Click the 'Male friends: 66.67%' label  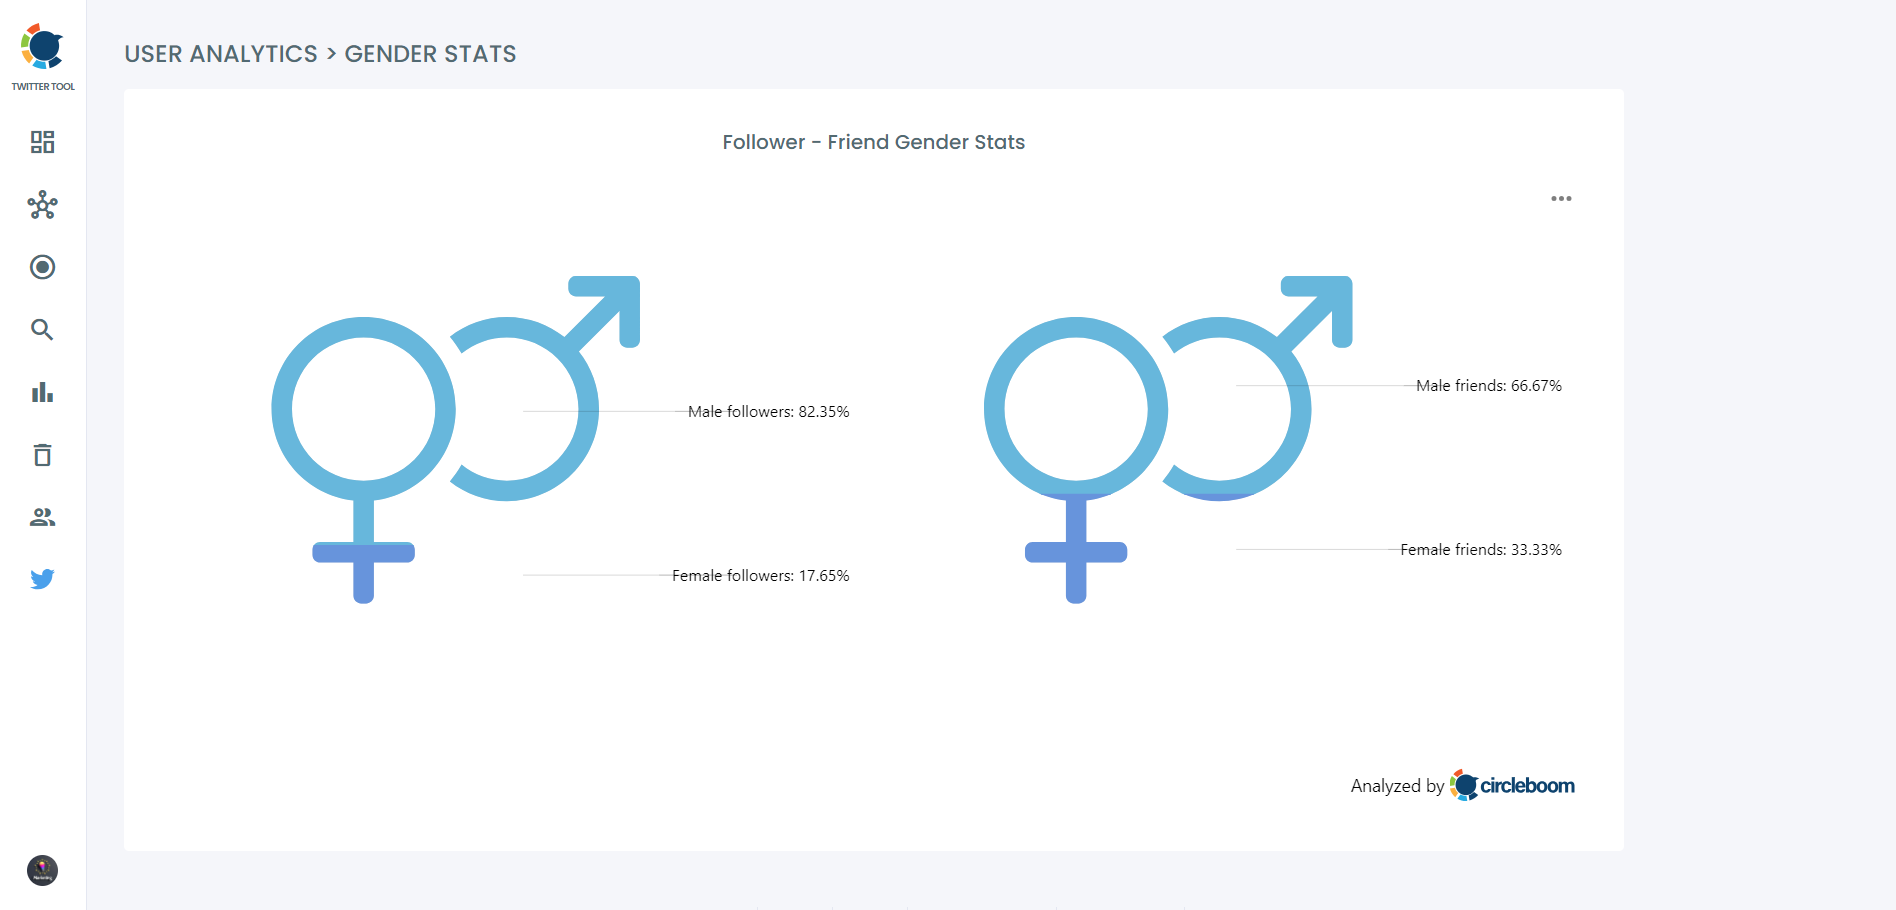[1490, 384]
